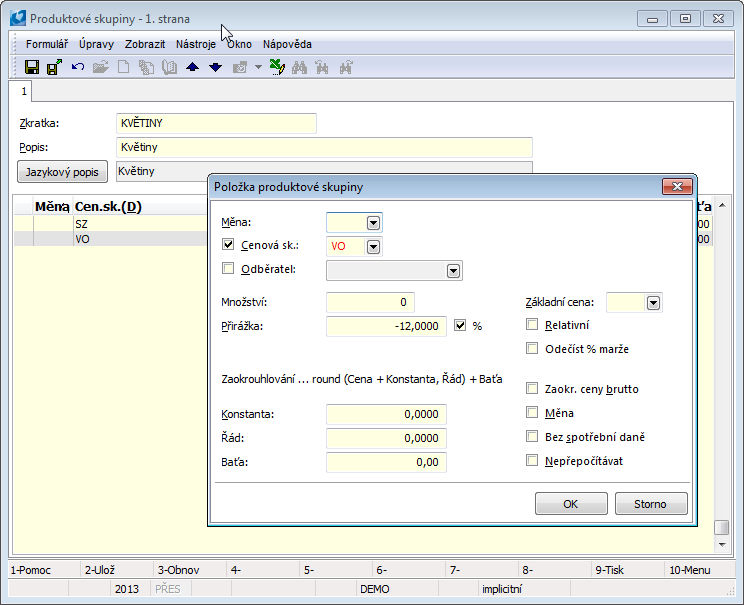Uncheck the Cenová sk. checkbox
744x605 pixels.
click(228, 245)
